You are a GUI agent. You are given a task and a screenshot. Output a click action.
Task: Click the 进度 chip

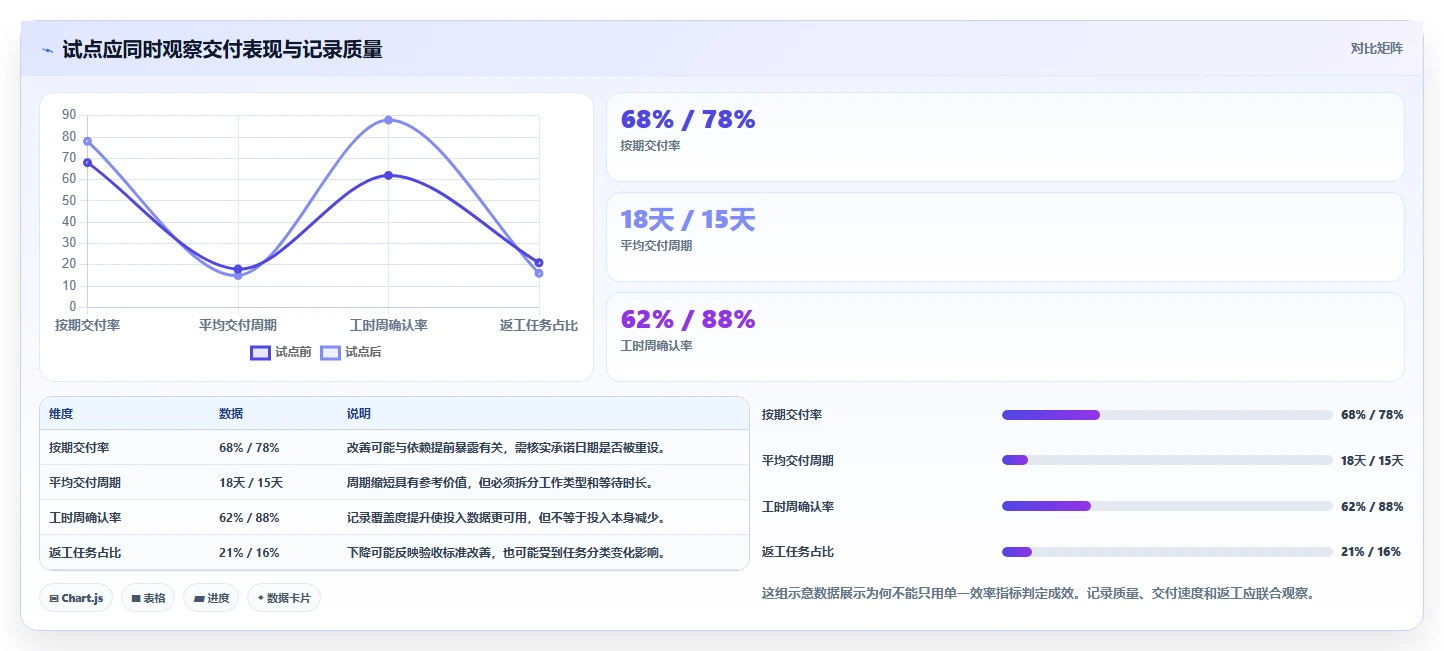211,598
